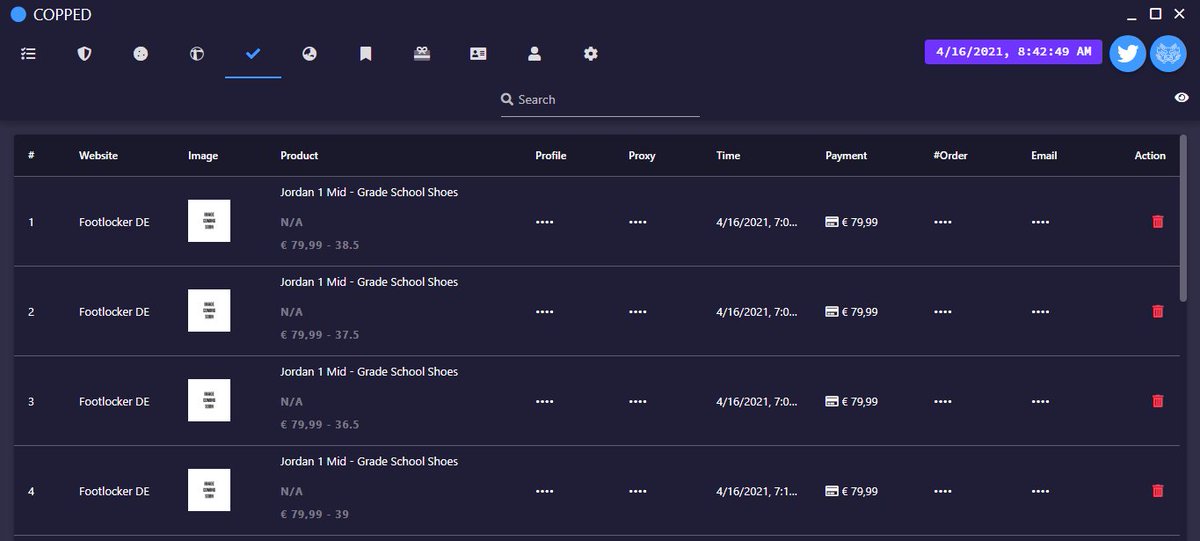The height and width of the screenshot is (541, 1200).
Task: Delete row 4 with trash icon
Action: click(x=1158, y=491)
